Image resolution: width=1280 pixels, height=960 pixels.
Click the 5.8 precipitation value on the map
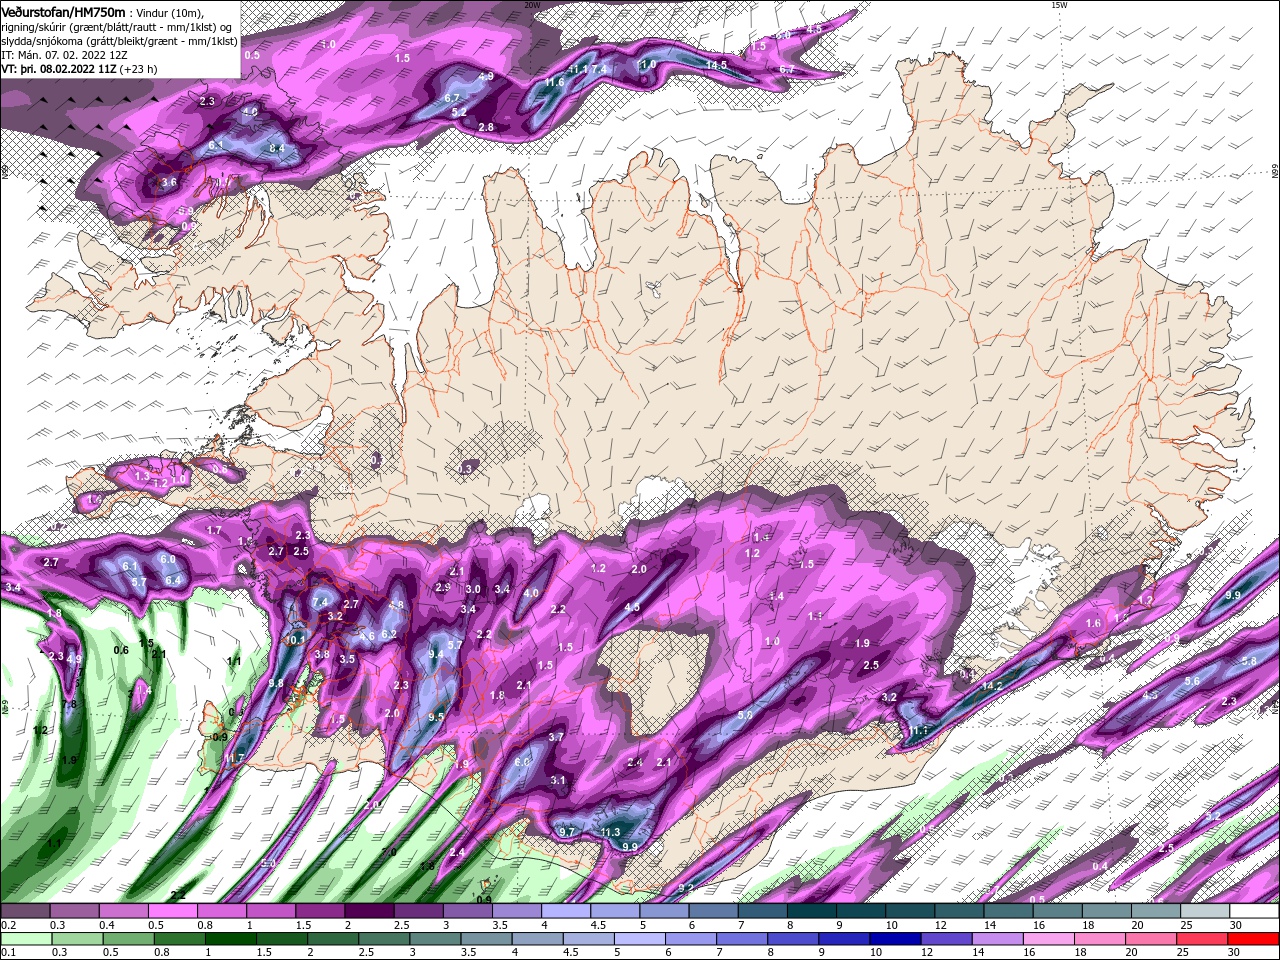tap(1249, 662)
